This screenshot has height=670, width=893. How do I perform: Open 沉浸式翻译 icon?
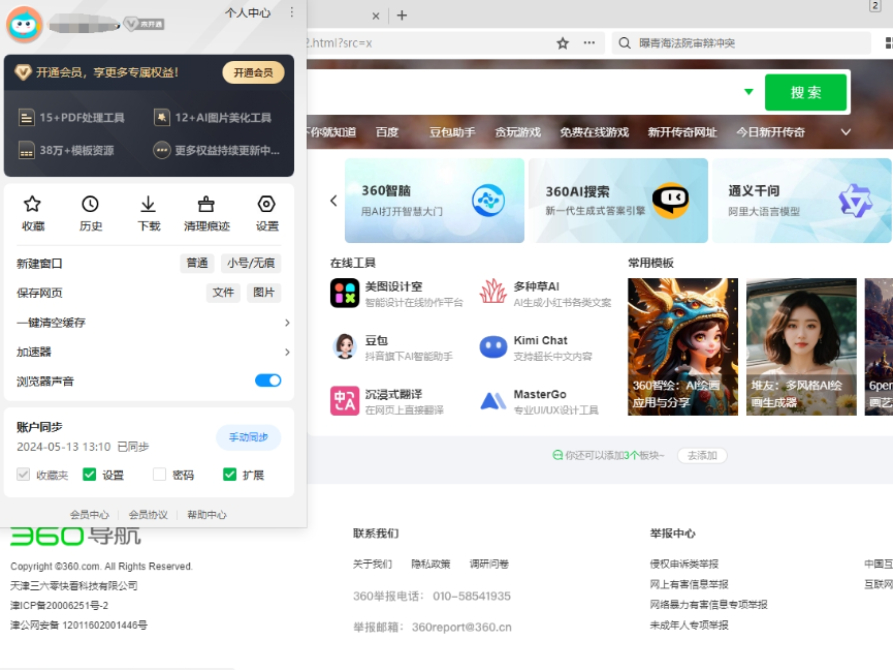click(x=345, y=401)
